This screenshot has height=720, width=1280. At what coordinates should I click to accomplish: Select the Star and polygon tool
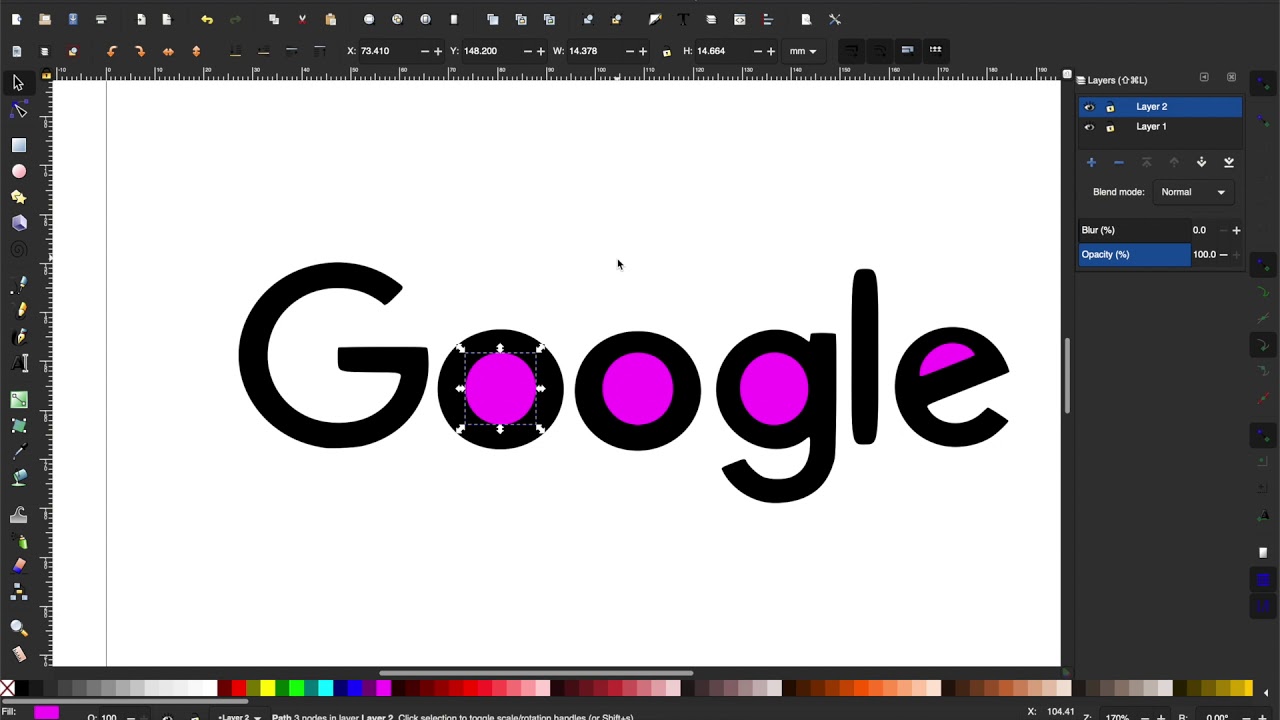(18, 197)
